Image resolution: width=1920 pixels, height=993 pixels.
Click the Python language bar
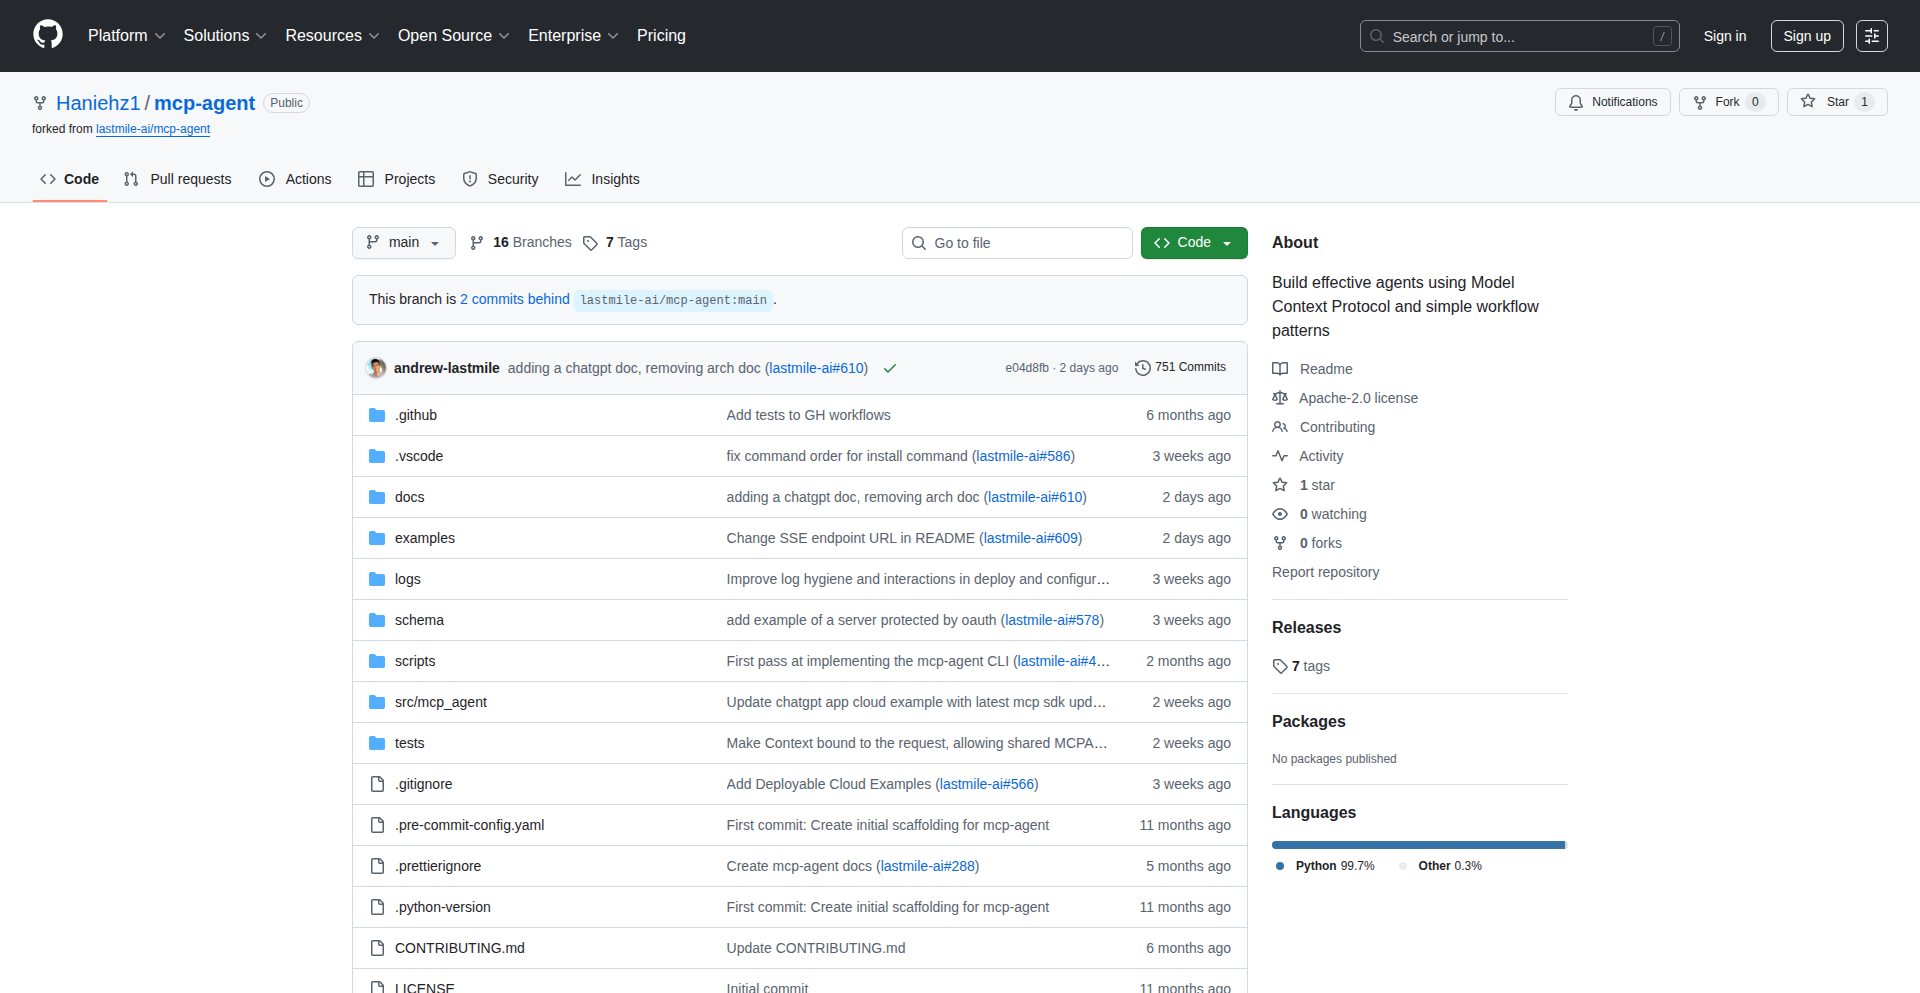1417,845
